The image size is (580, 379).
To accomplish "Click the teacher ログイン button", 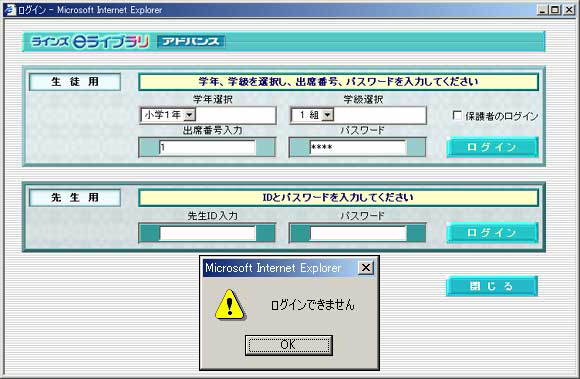I will point(492,233).
